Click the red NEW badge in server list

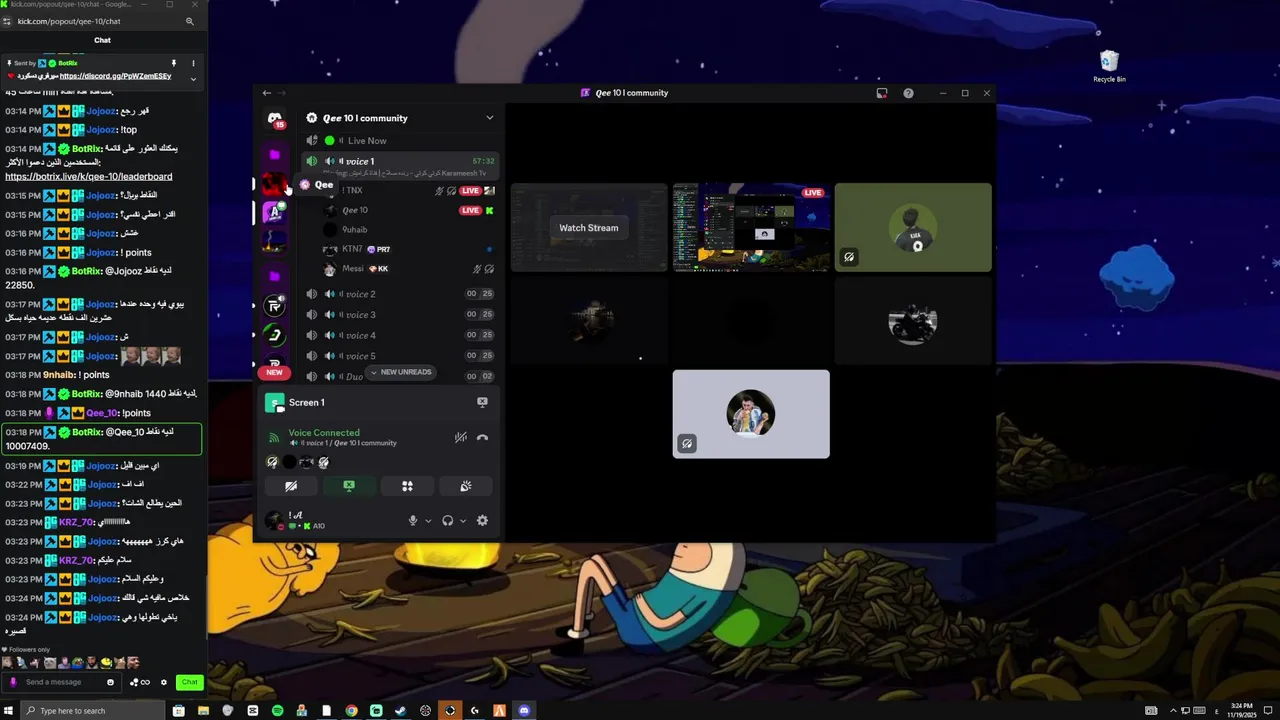(274, 372)
